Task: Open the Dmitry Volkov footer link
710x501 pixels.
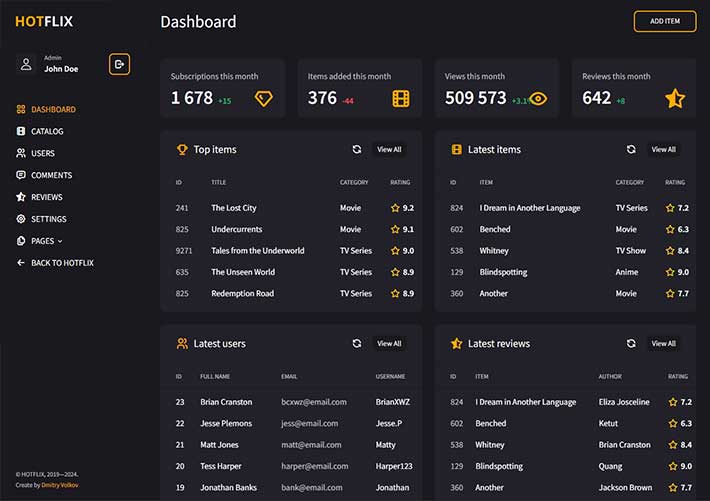Action: pos(59,485)
